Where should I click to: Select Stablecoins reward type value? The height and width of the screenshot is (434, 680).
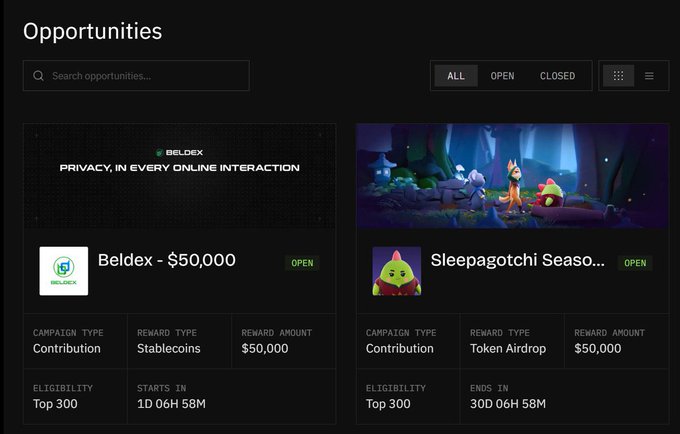[169, 348]
